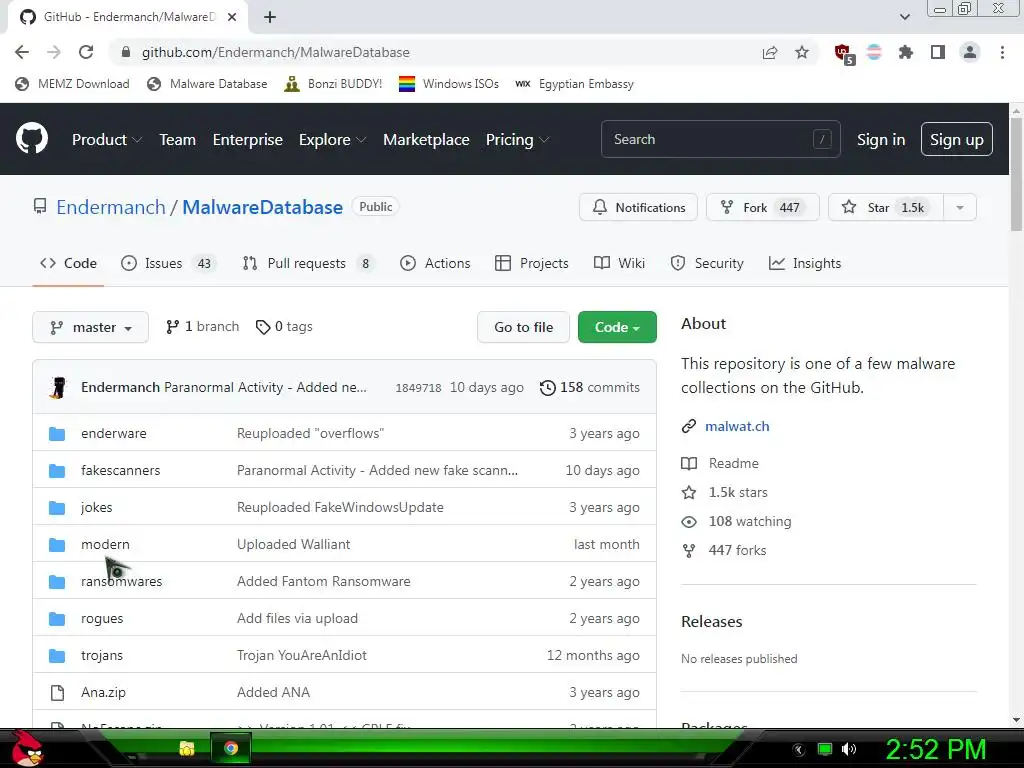Toggle the browser side panel icon

[937, 52]
